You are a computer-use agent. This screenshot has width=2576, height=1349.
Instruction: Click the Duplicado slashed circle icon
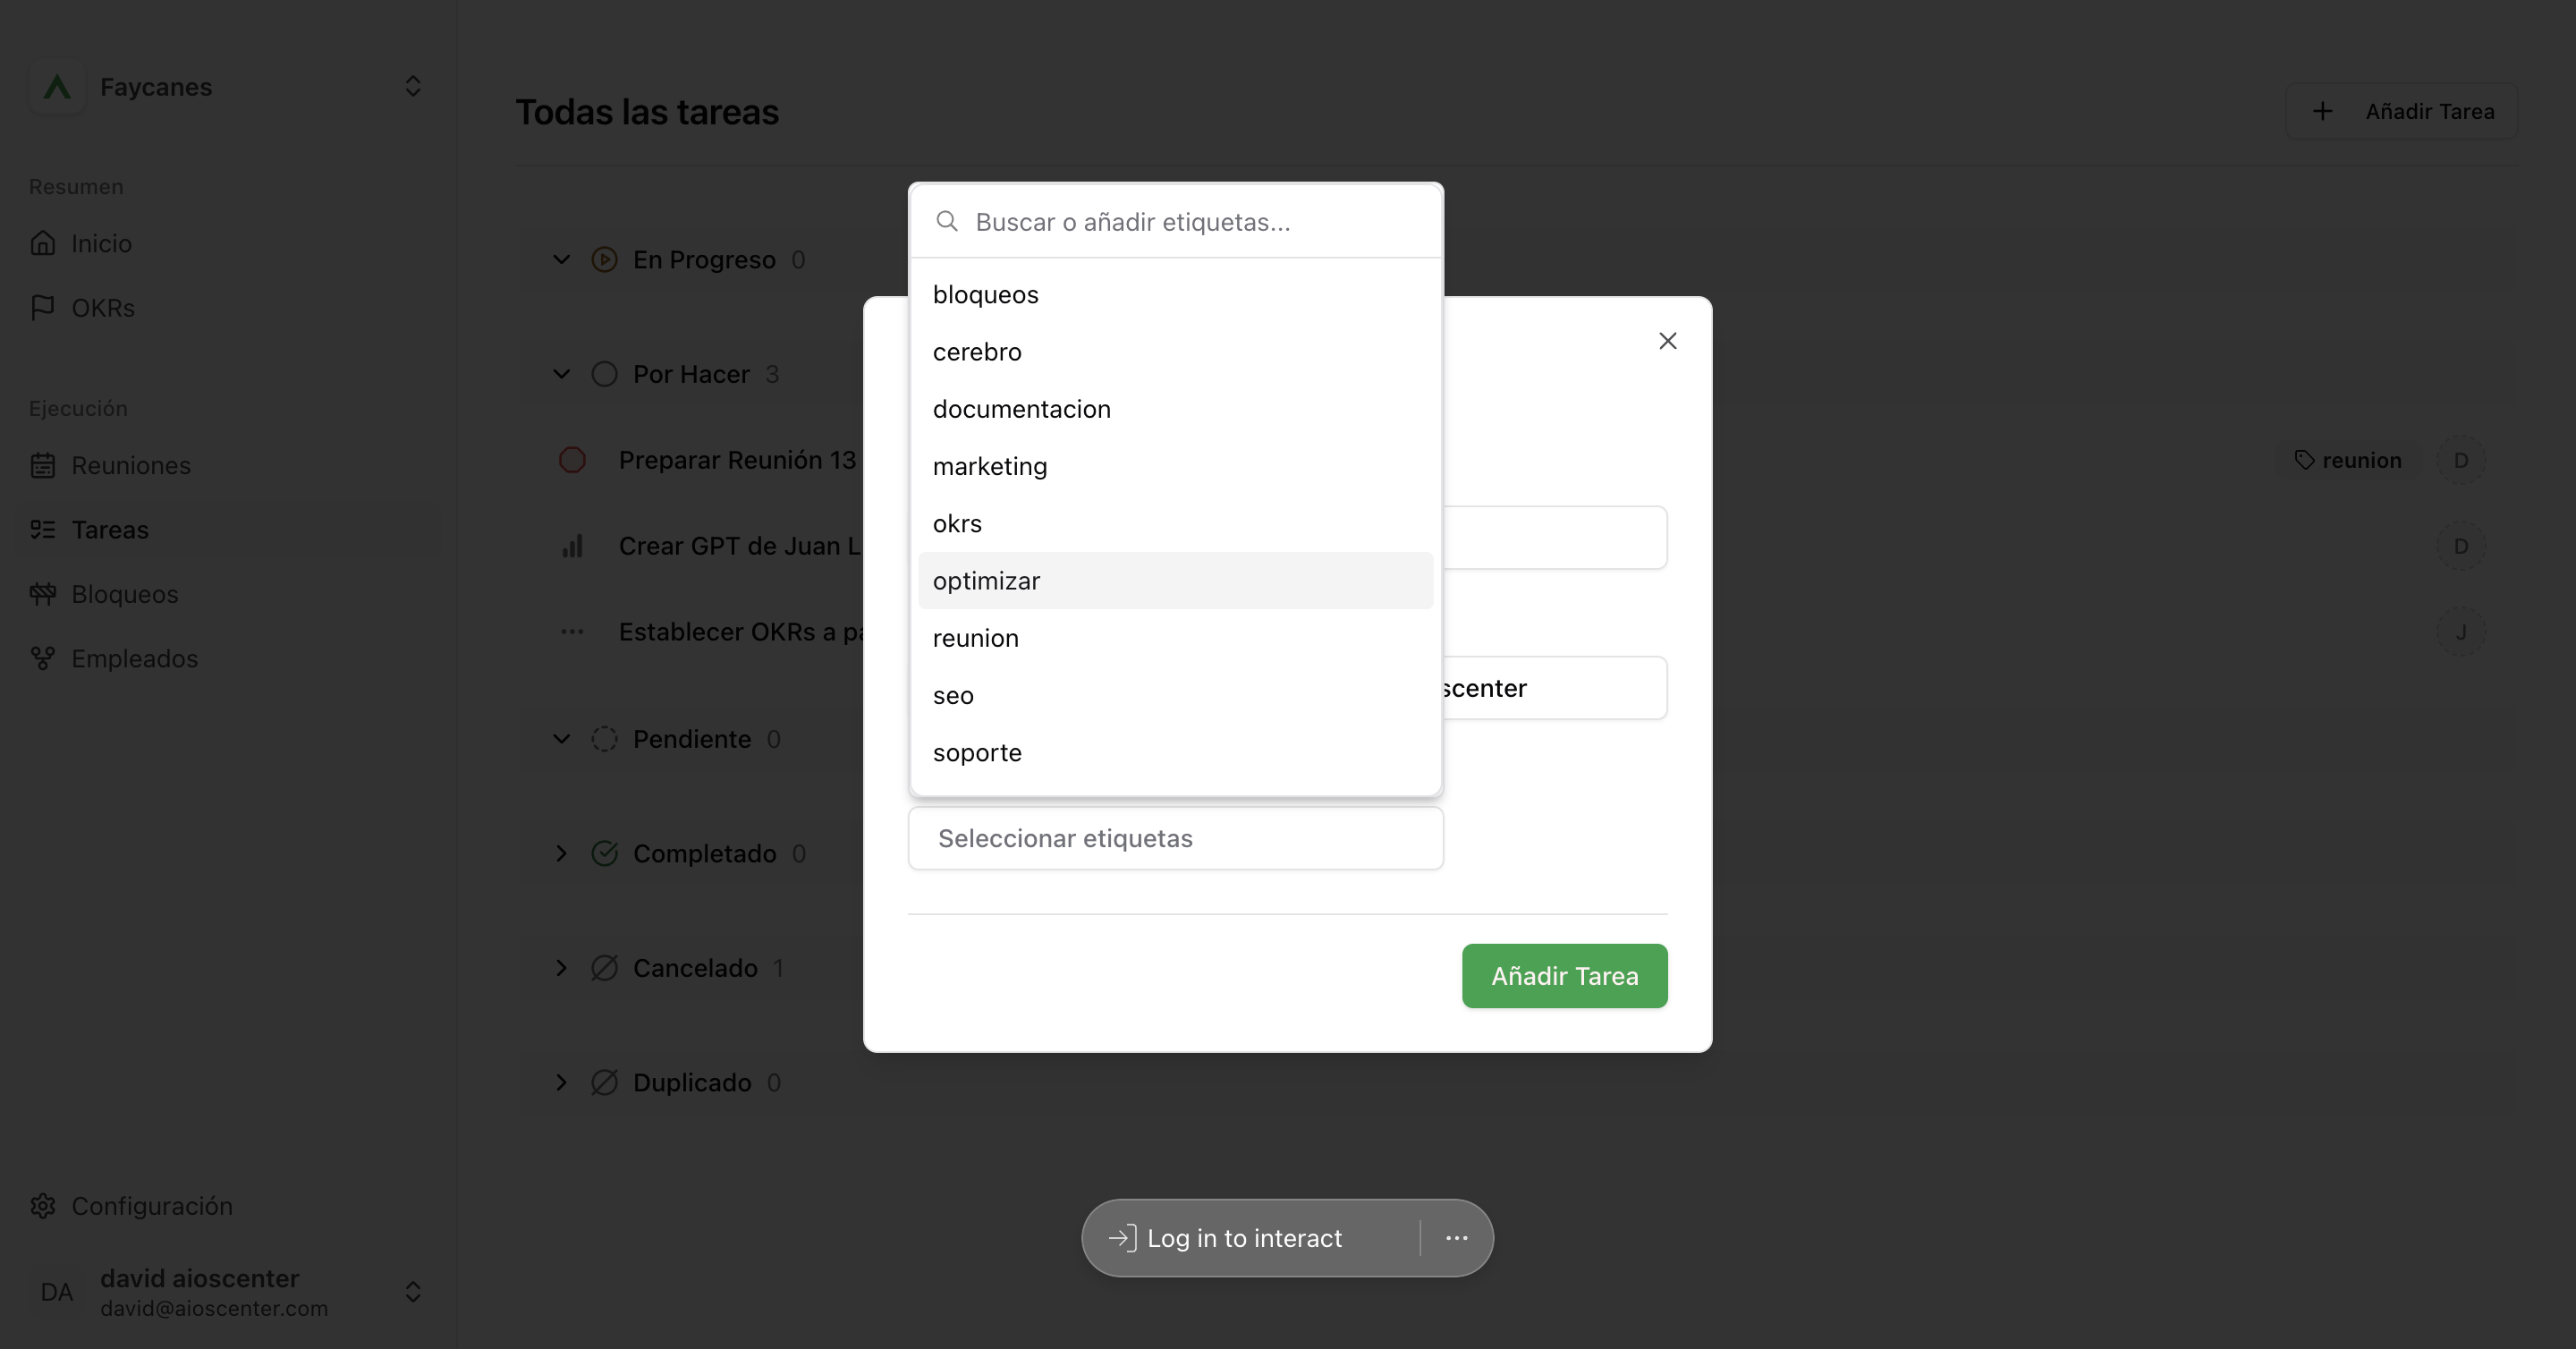click(605, 1083)
